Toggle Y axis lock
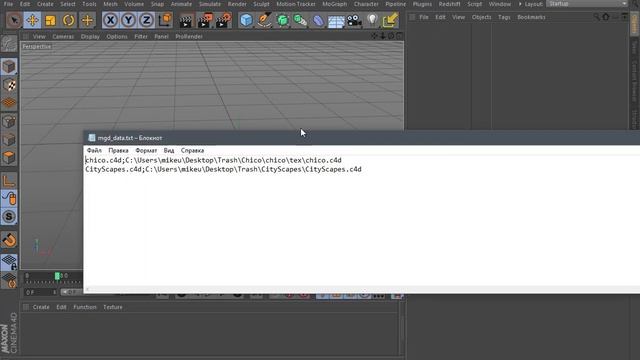Screen dimensions: 640x360 click(129, 20)
